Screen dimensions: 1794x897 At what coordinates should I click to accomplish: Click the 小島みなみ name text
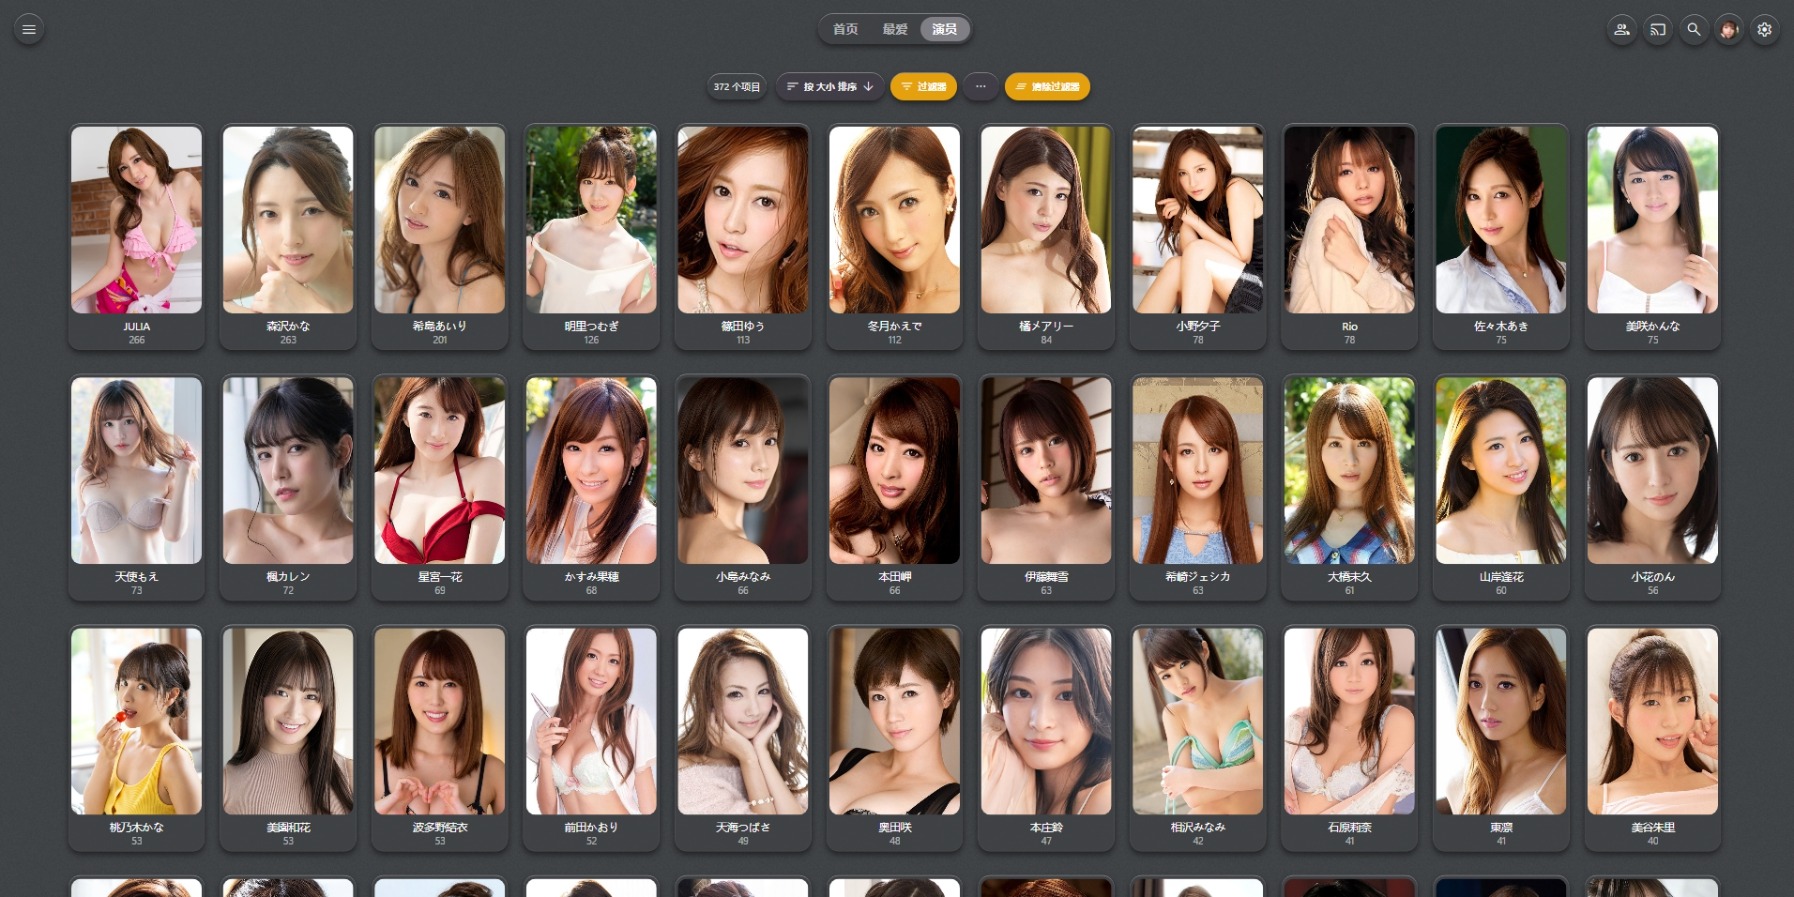[x=743, y=577]
